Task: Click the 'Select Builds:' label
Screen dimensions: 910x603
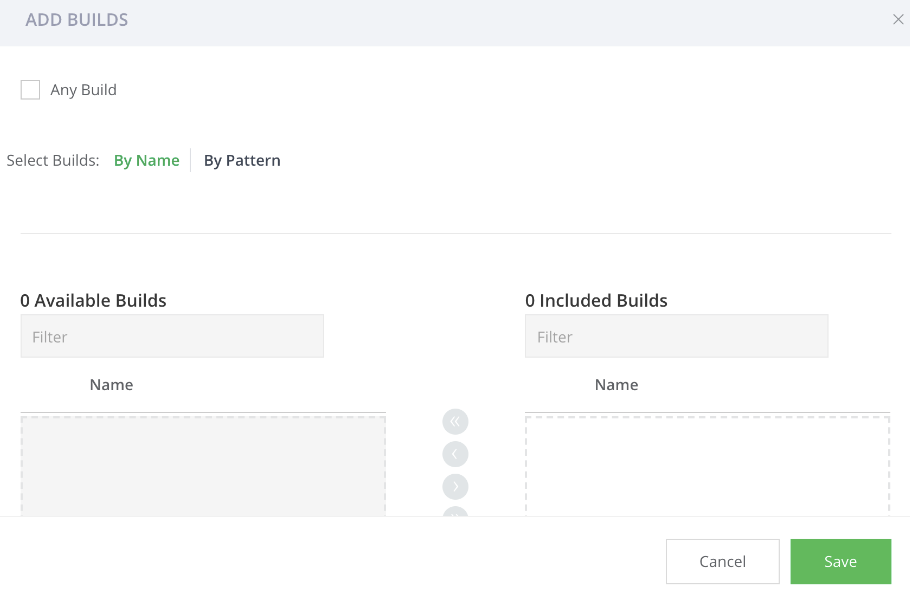Action: tap(53, 160)
